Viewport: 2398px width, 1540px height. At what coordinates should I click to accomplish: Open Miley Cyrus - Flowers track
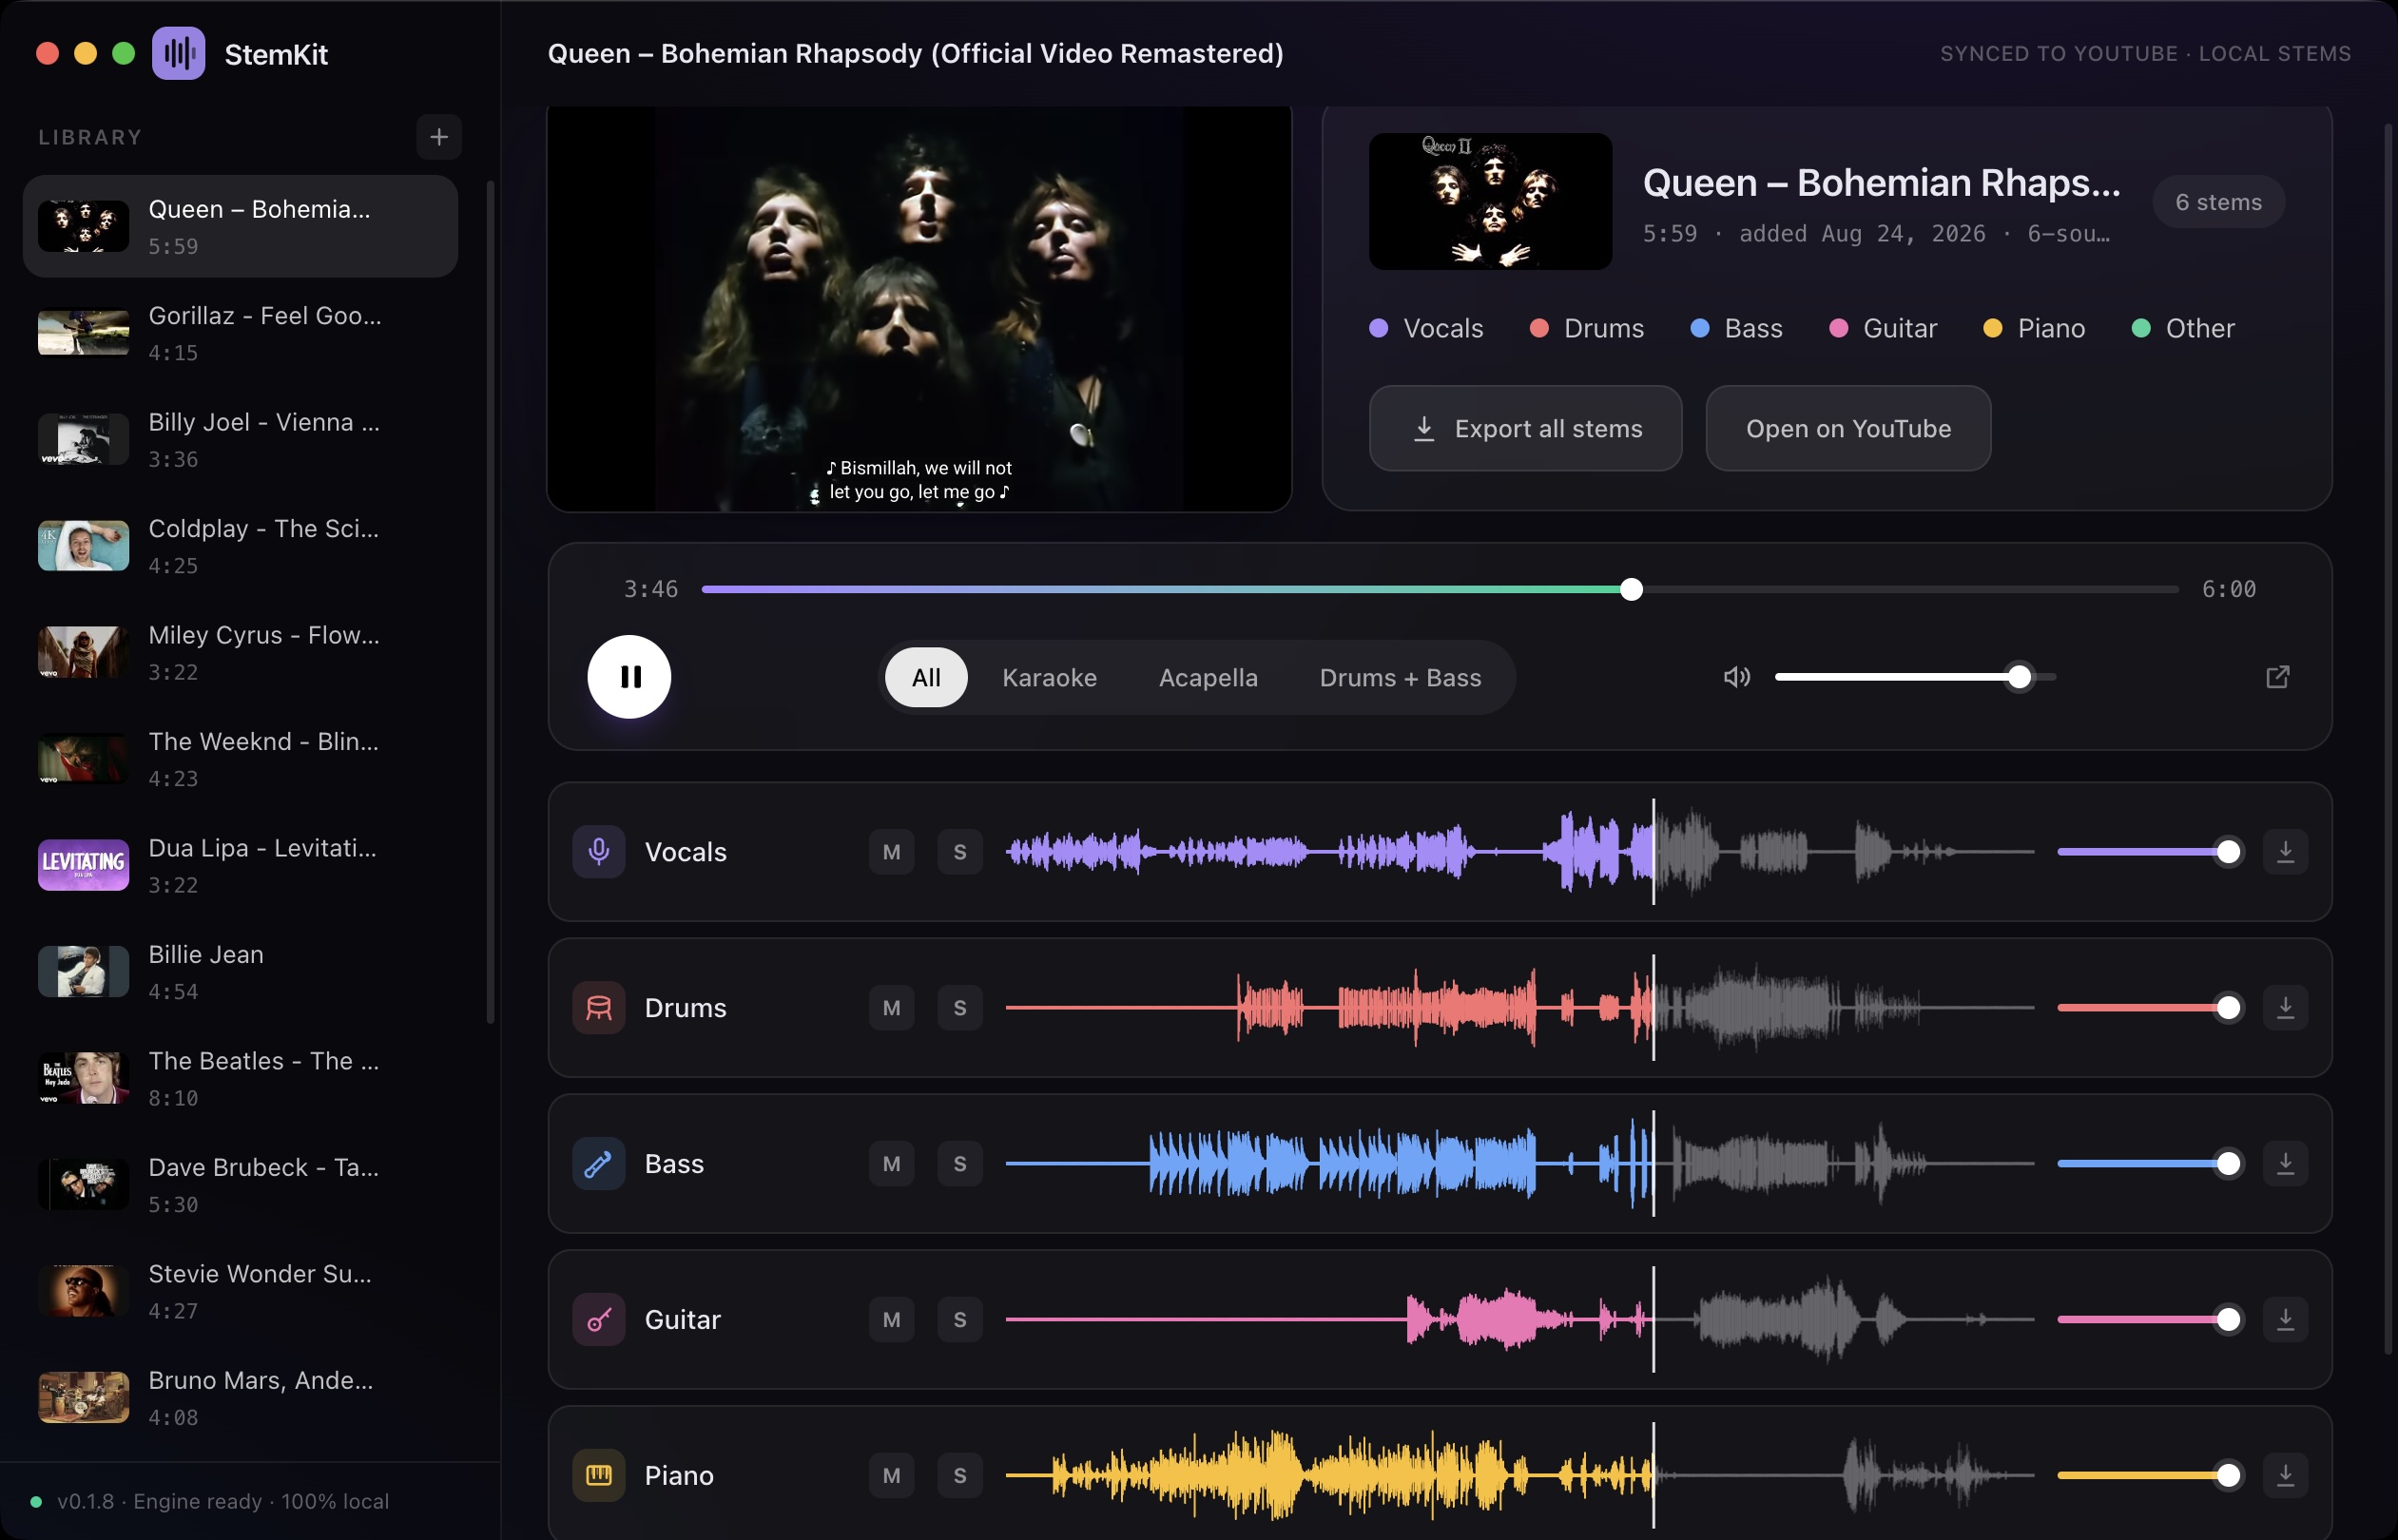click(x=240, y=653)
